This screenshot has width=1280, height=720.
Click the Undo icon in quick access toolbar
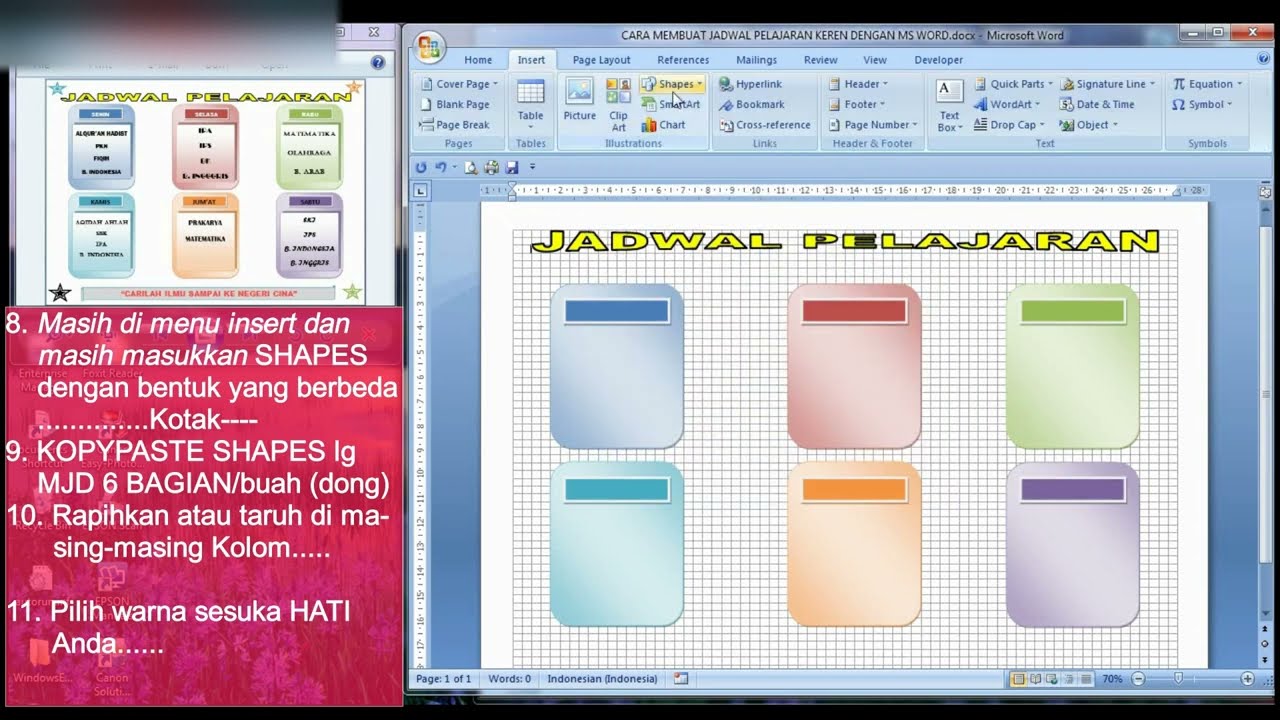point(440,167)
